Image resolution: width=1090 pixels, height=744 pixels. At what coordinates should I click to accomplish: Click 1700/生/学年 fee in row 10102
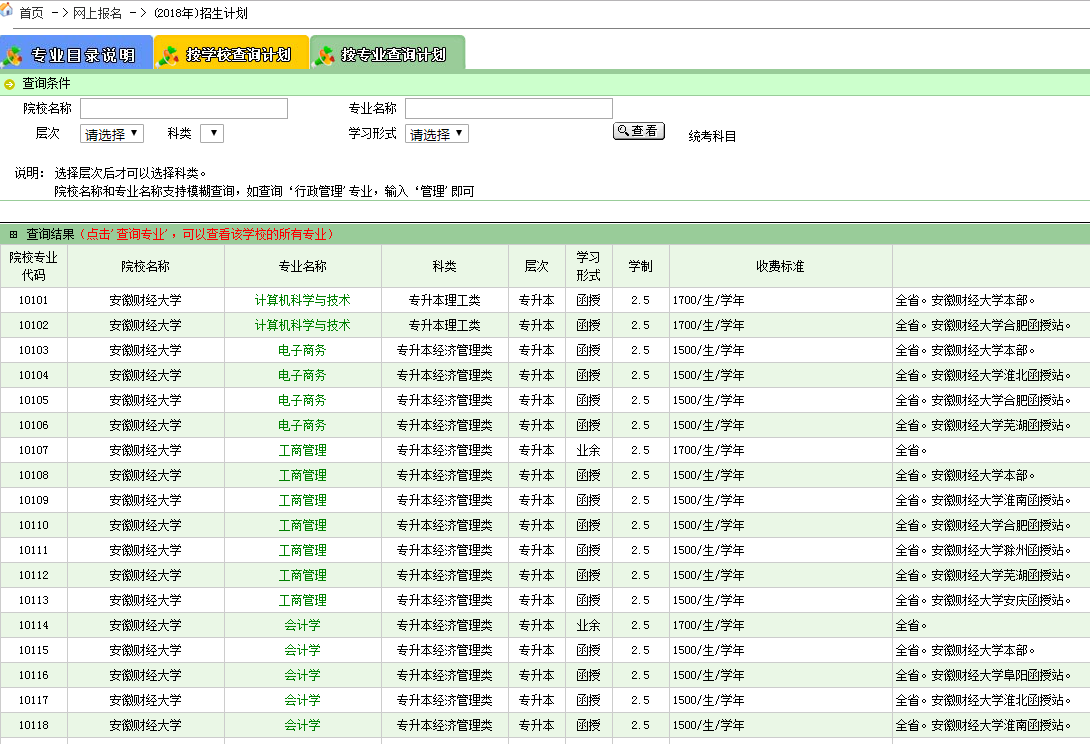708,325
